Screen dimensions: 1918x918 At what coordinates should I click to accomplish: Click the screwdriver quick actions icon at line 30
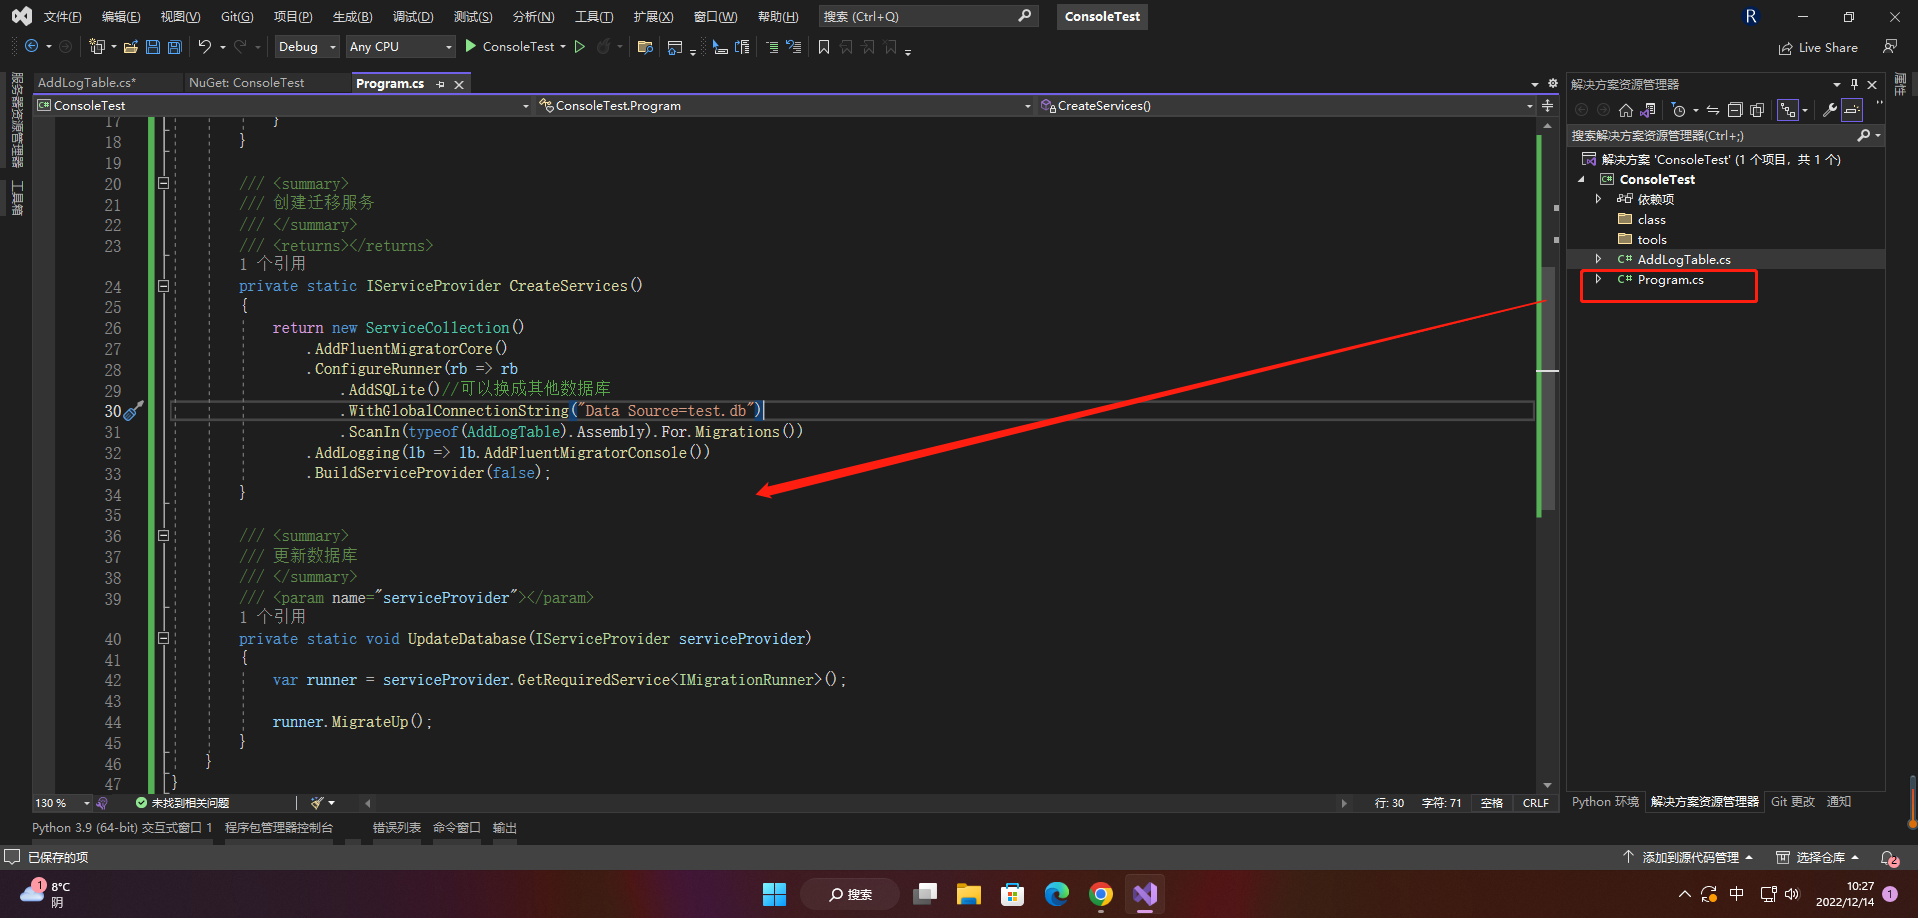click(x=133, y=410)
